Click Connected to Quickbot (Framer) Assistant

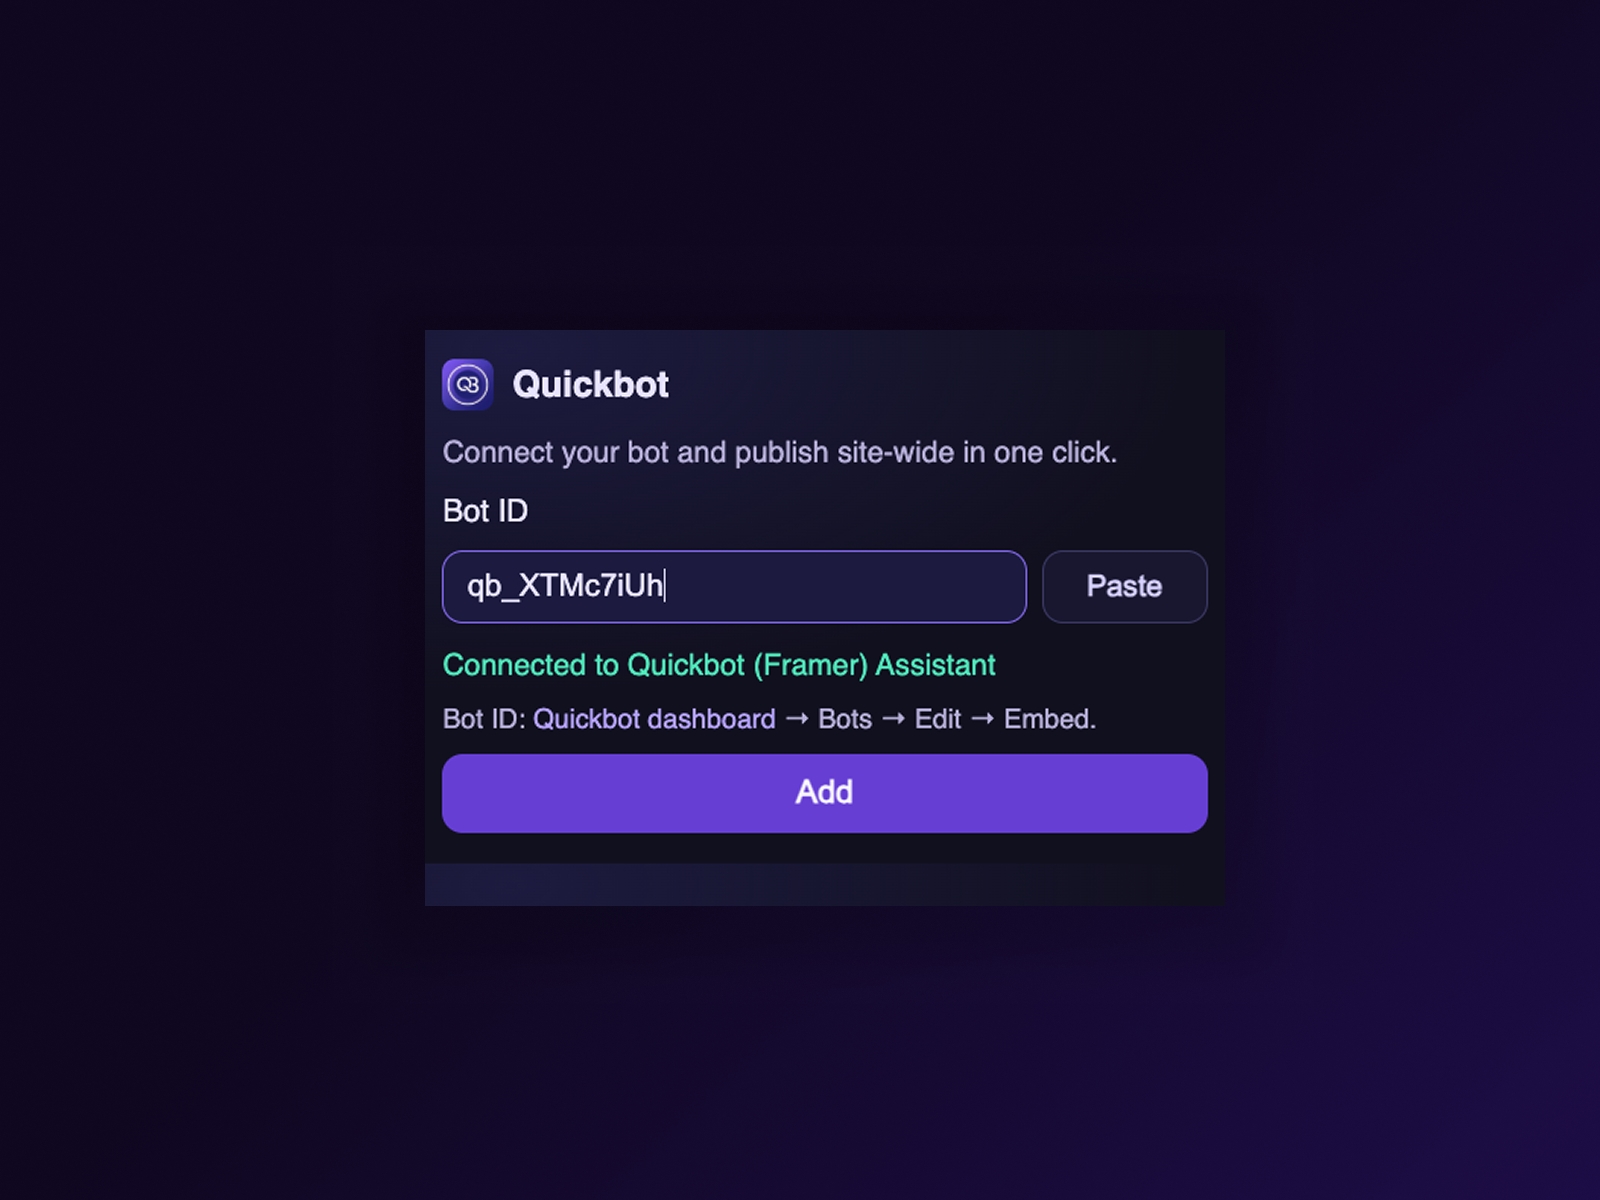point(719,664)
